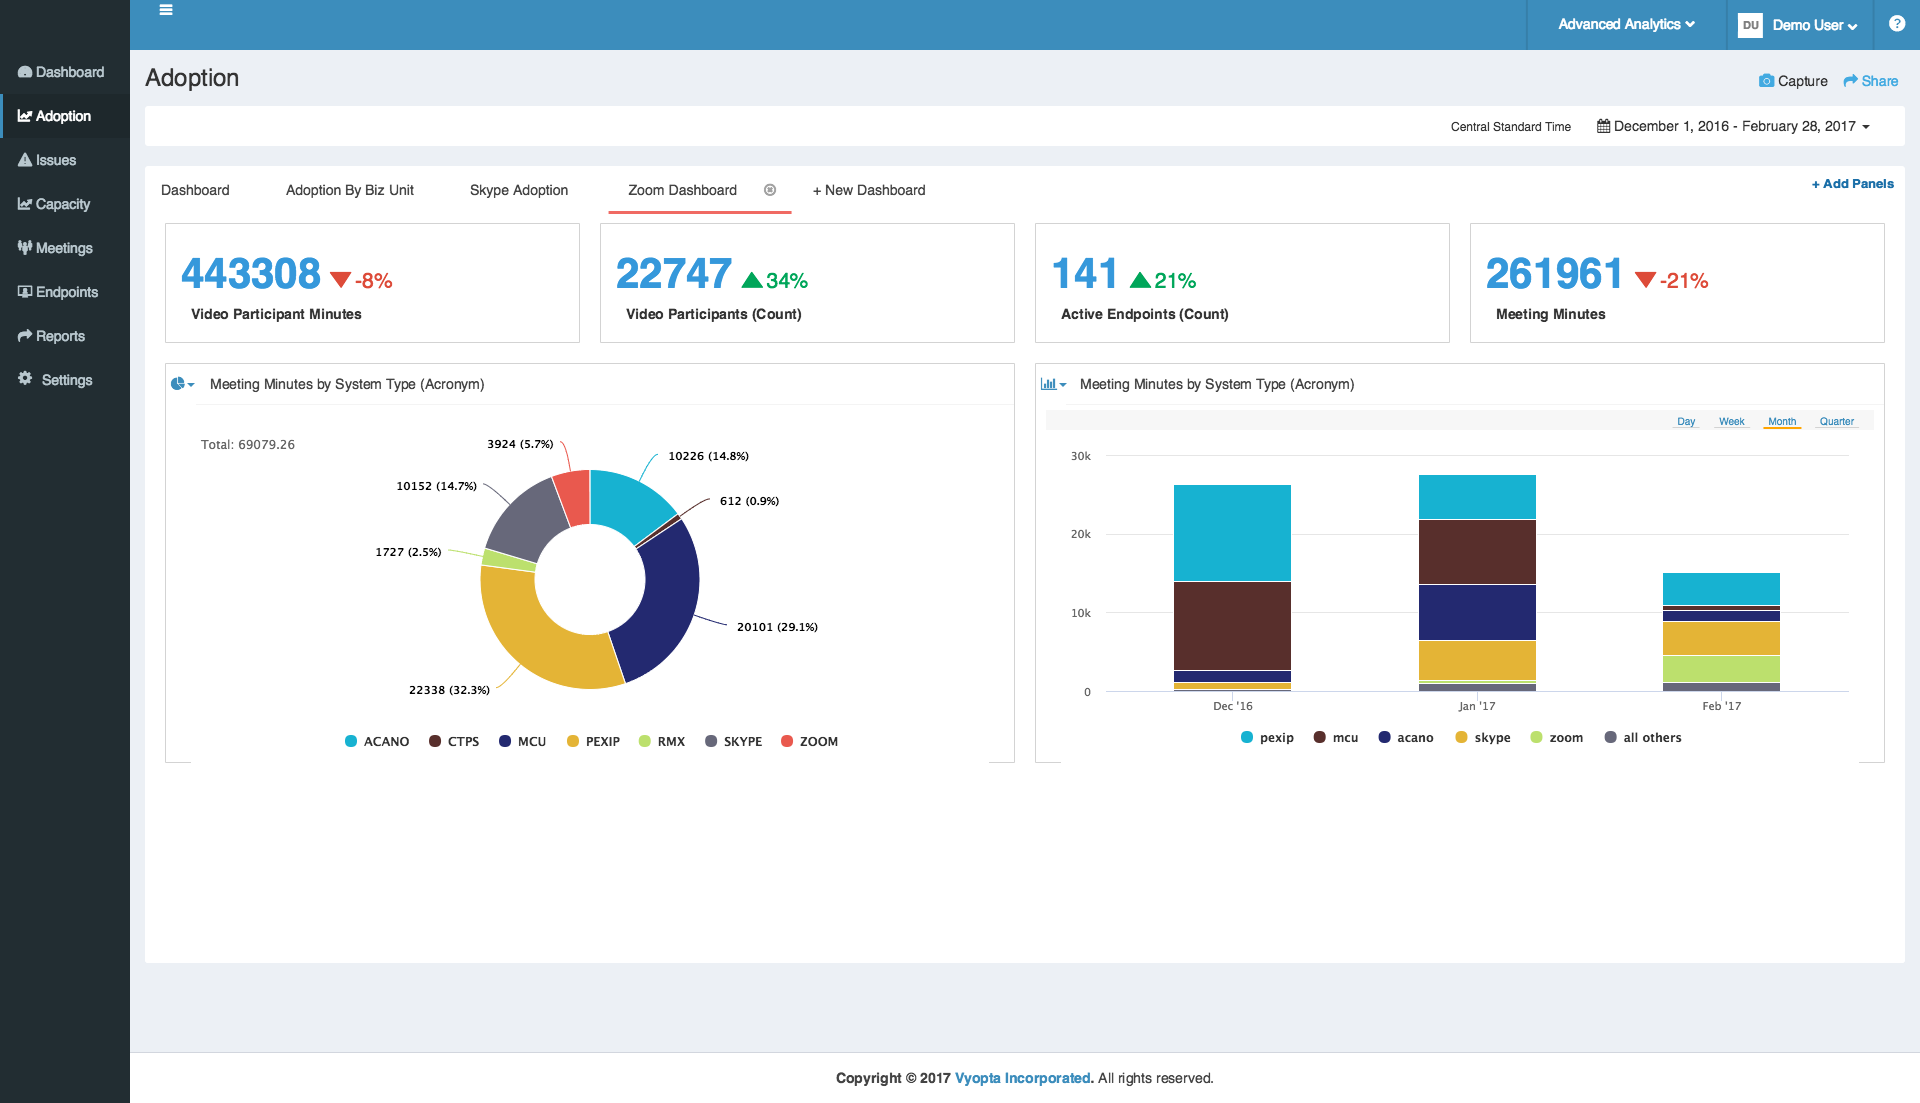The height and width of the screenshot is (1103, 1920).
Task: Toggle skype legend in the bar chart
Action: click(x=1483, y=737)
